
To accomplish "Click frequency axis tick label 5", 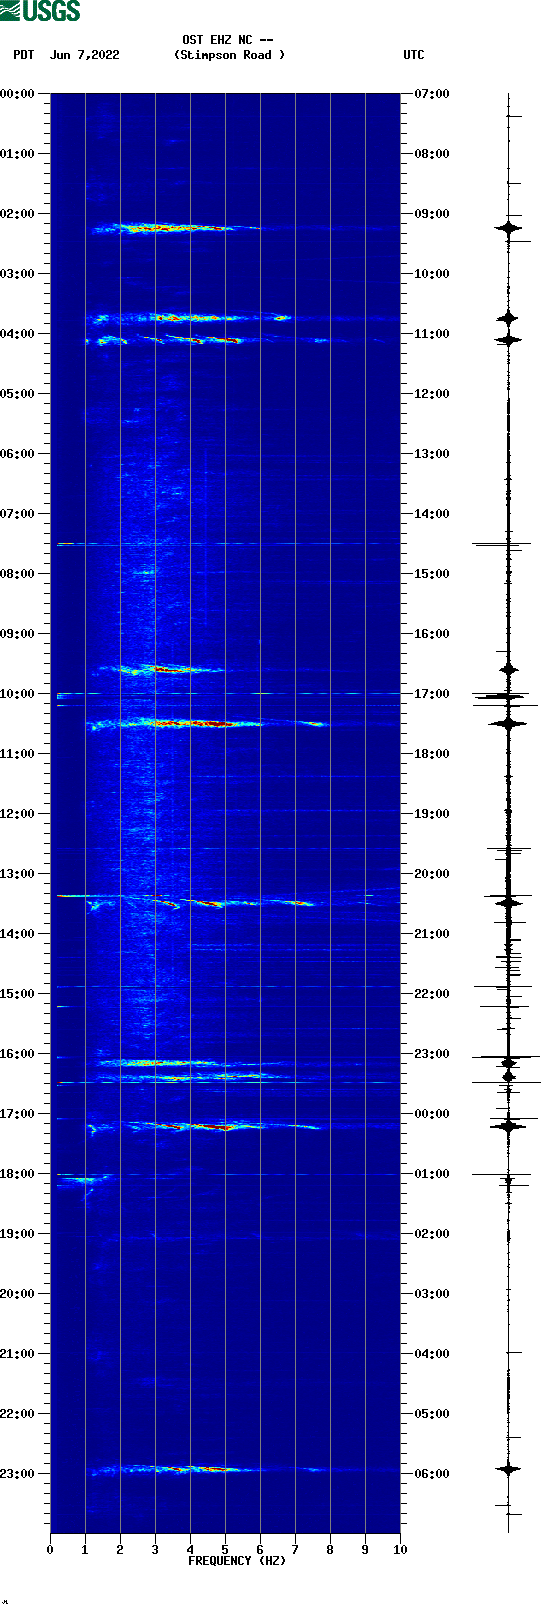I will 225,1550.
